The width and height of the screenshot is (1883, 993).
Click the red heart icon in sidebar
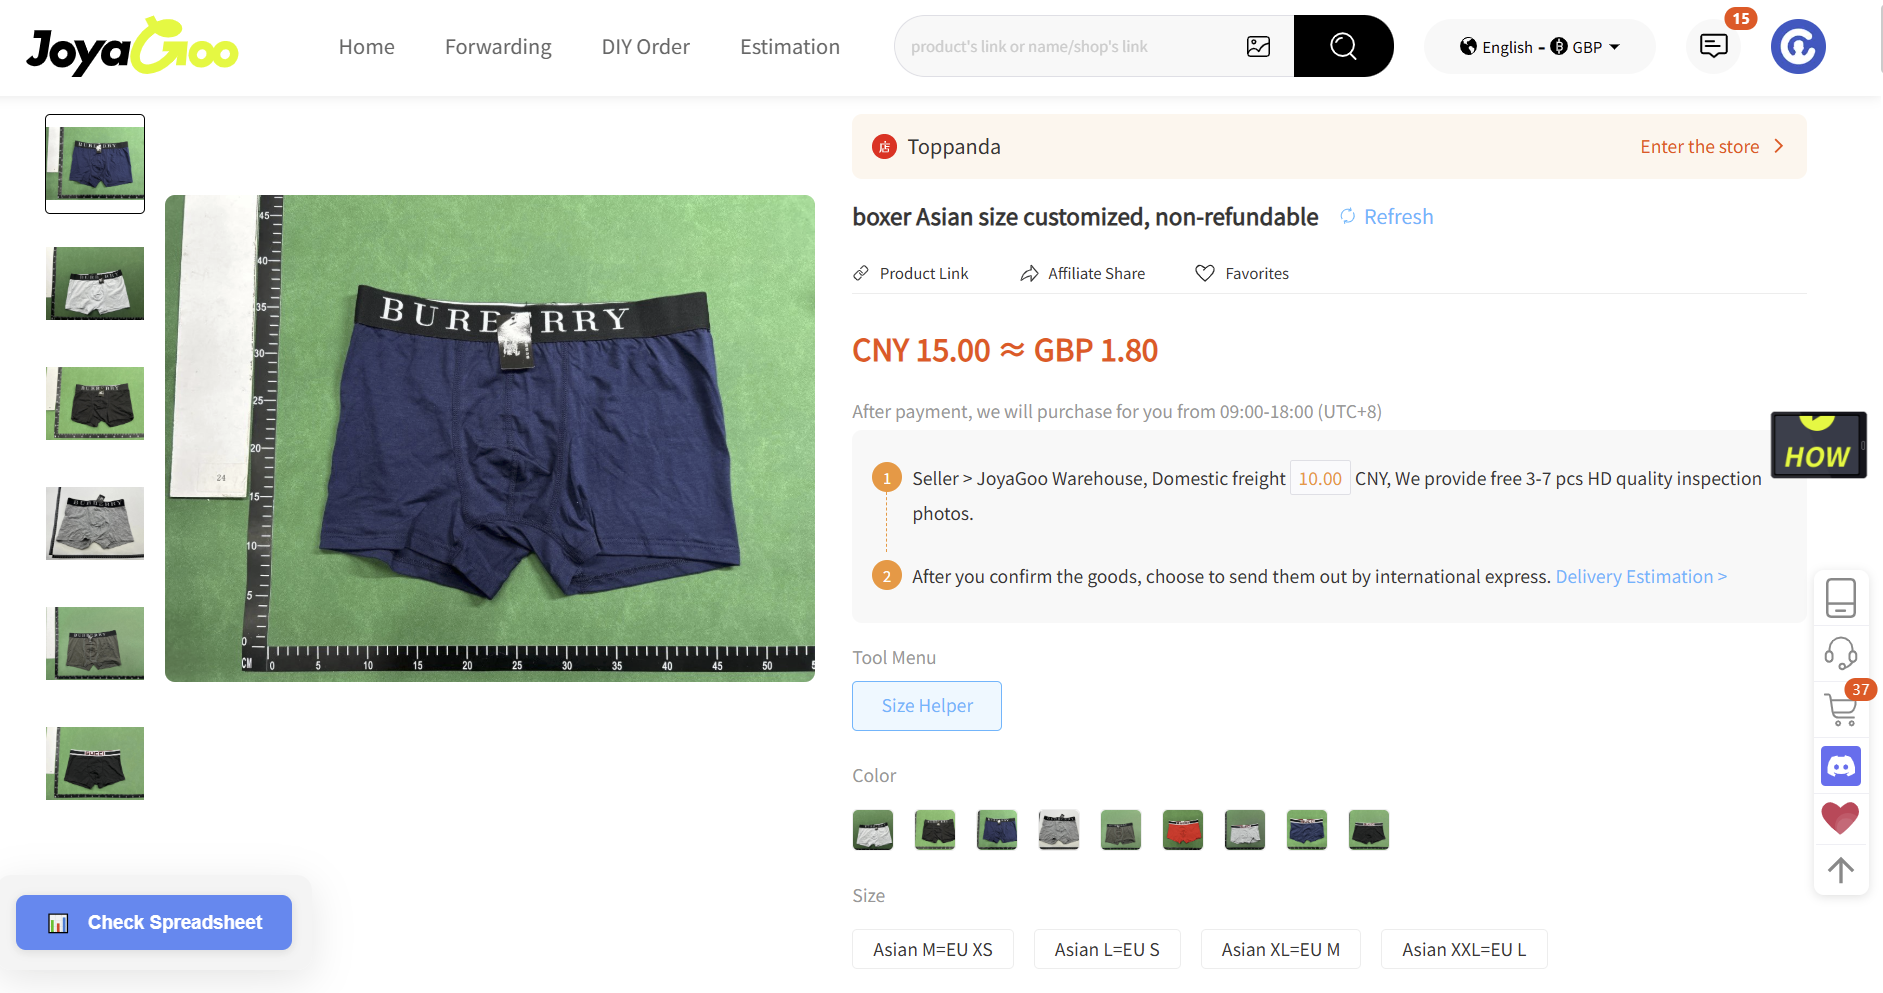[x=1841, y=818]
